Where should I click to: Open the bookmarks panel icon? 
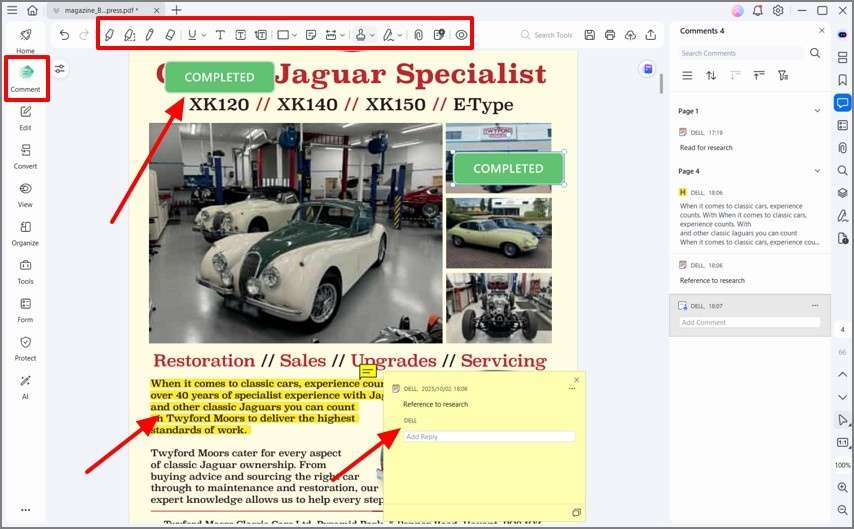coord(842,80)
